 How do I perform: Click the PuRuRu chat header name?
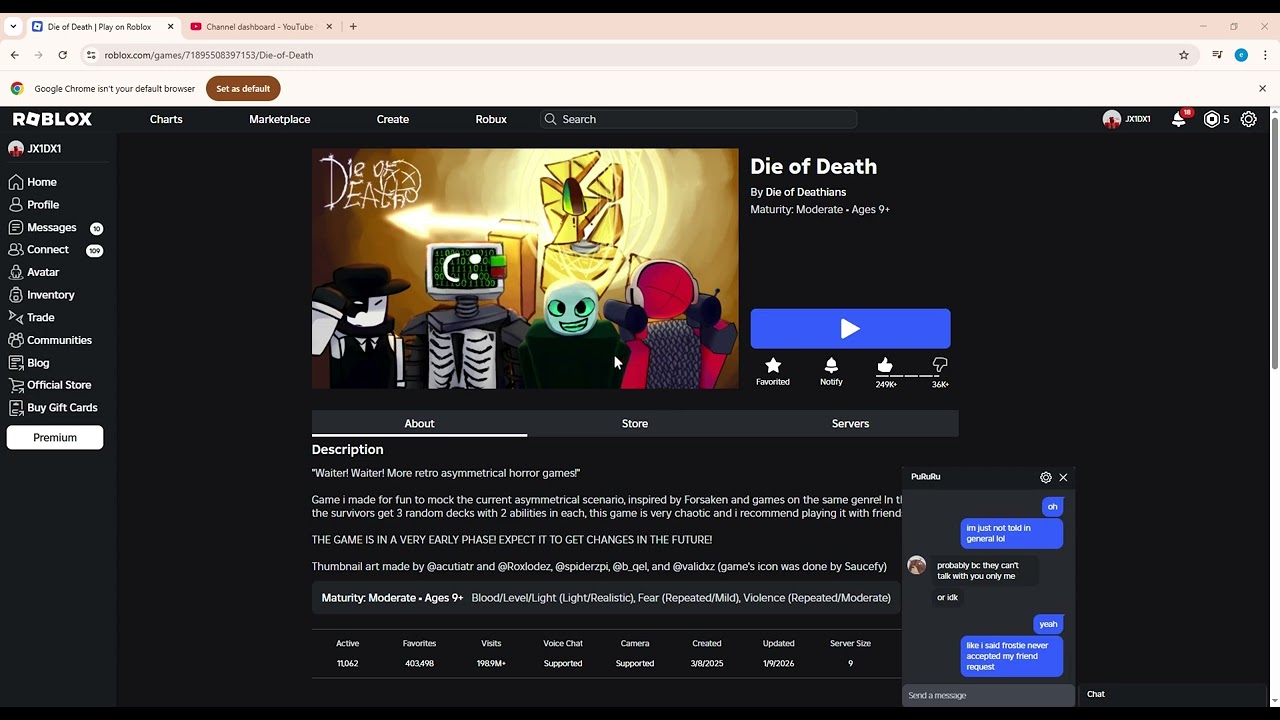[925, 477]
